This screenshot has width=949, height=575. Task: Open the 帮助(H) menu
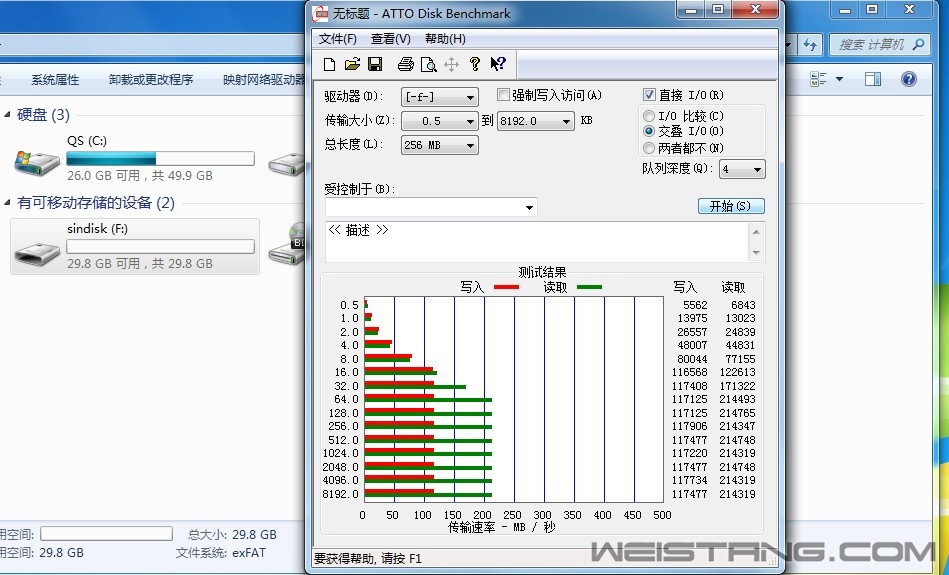point(445,39)
